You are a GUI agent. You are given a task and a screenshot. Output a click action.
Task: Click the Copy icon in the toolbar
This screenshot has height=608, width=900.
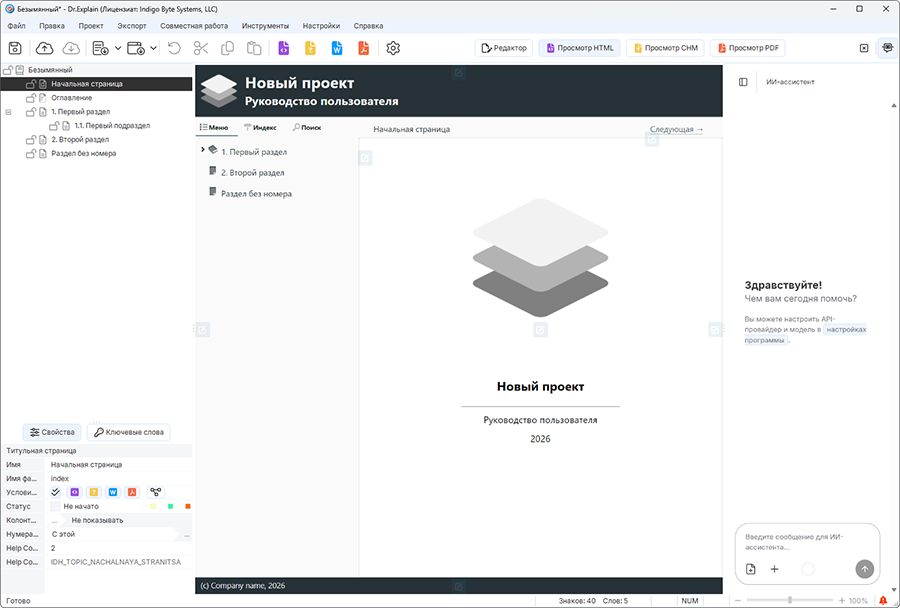point(227,48)
